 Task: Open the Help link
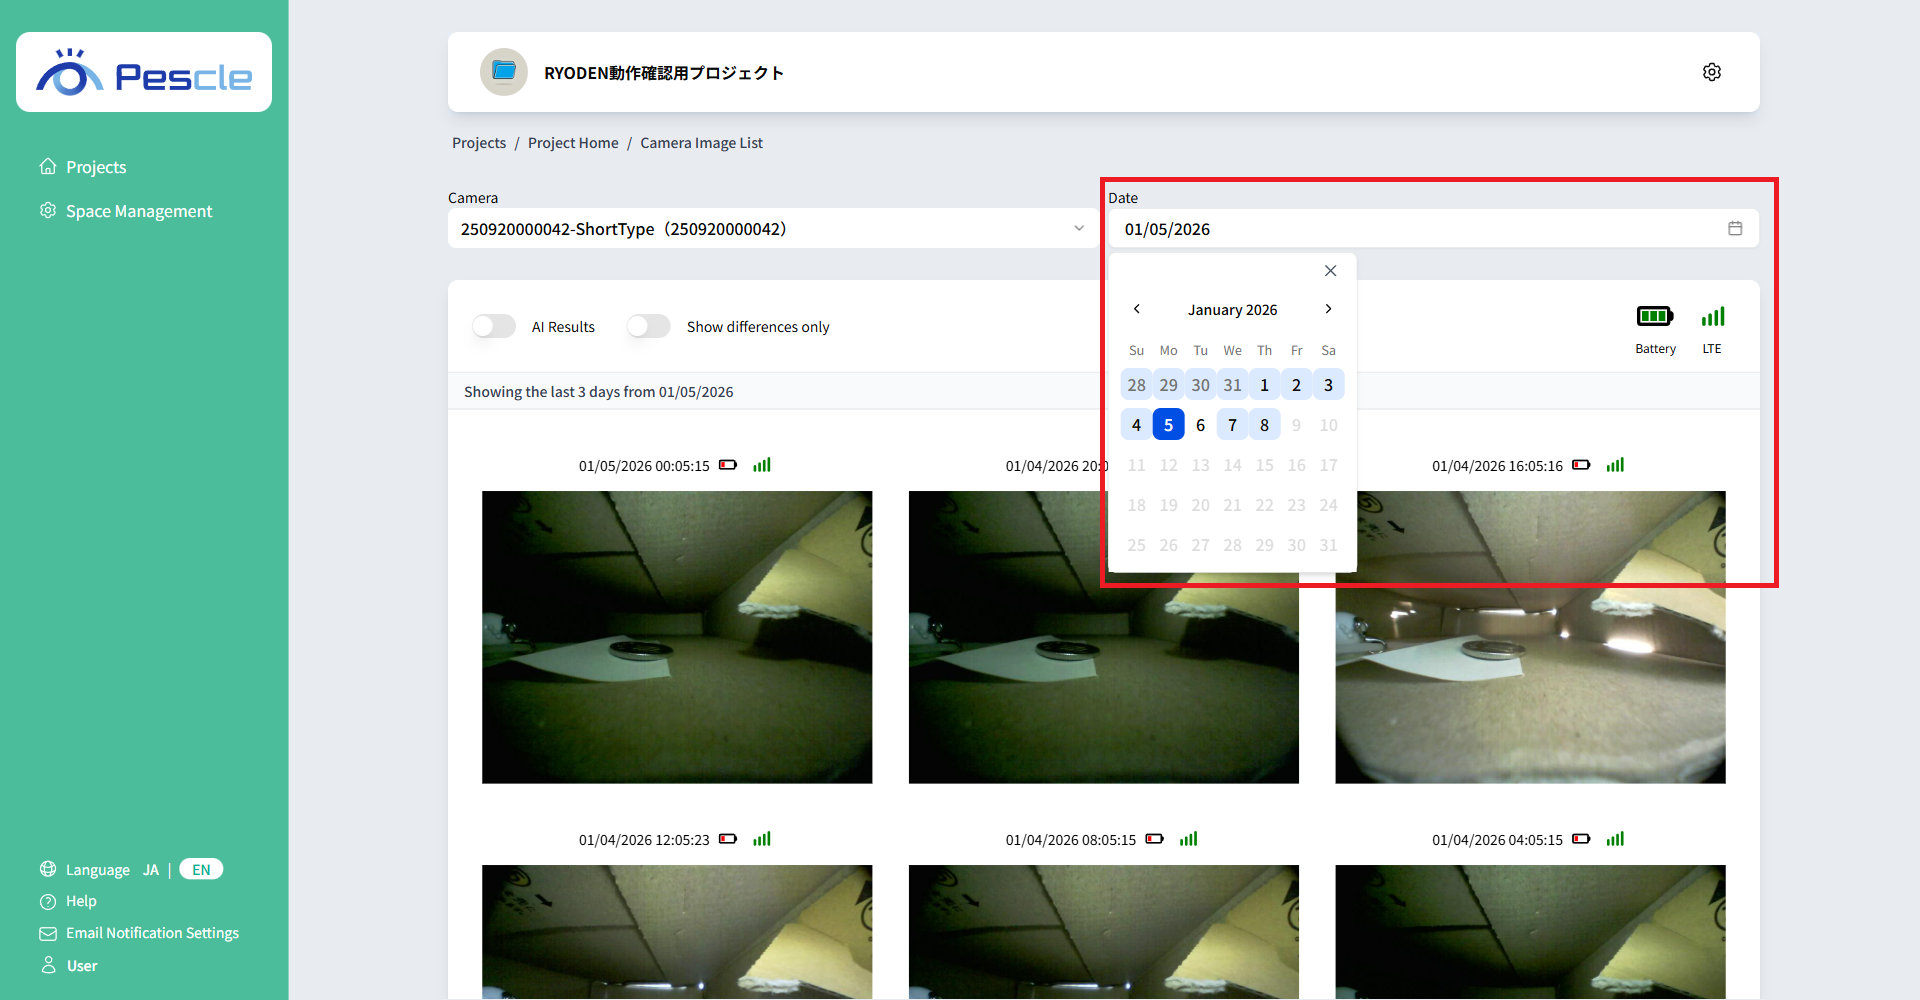[x=80, y=901]
